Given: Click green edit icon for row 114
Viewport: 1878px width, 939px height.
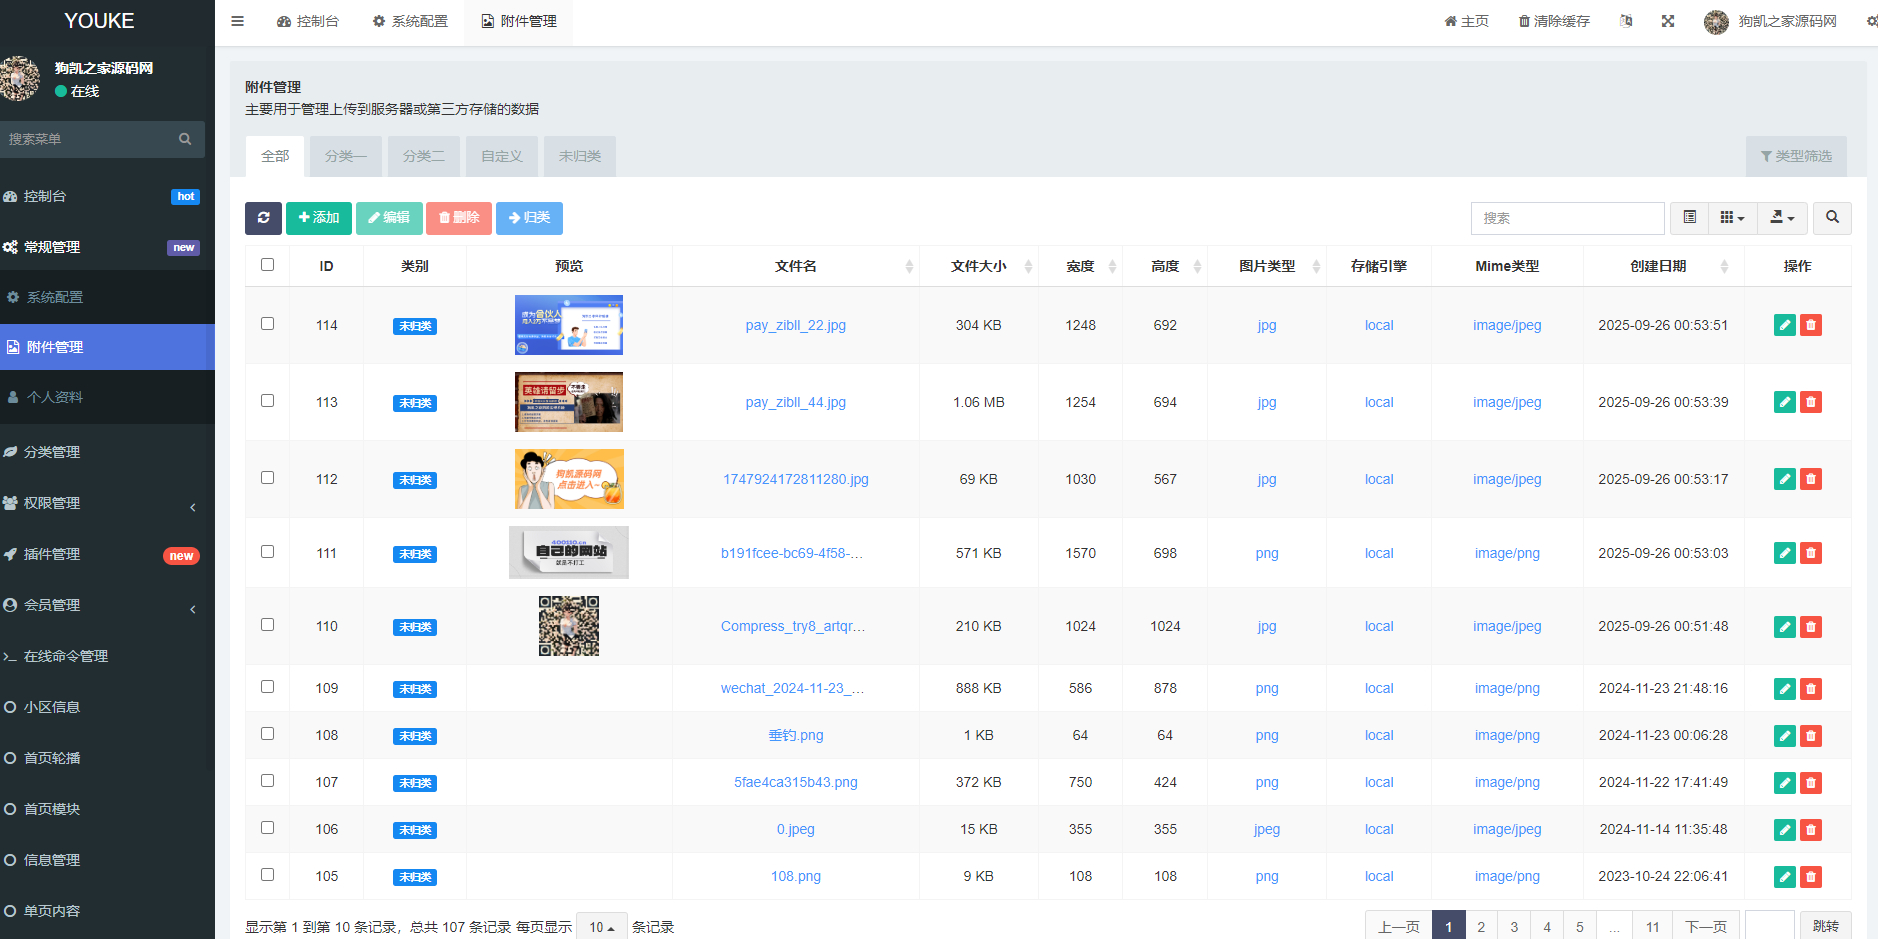Looking at the screenshot, I should [x=1784, y=325].
